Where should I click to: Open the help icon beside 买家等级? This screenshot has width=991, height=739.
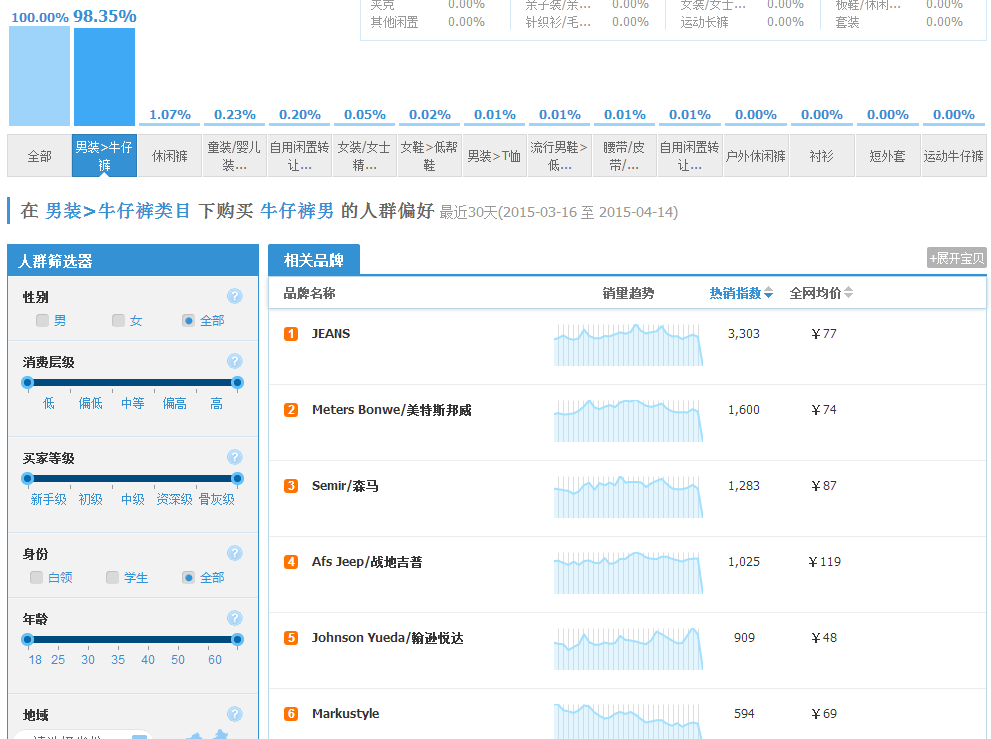(234, 457)
